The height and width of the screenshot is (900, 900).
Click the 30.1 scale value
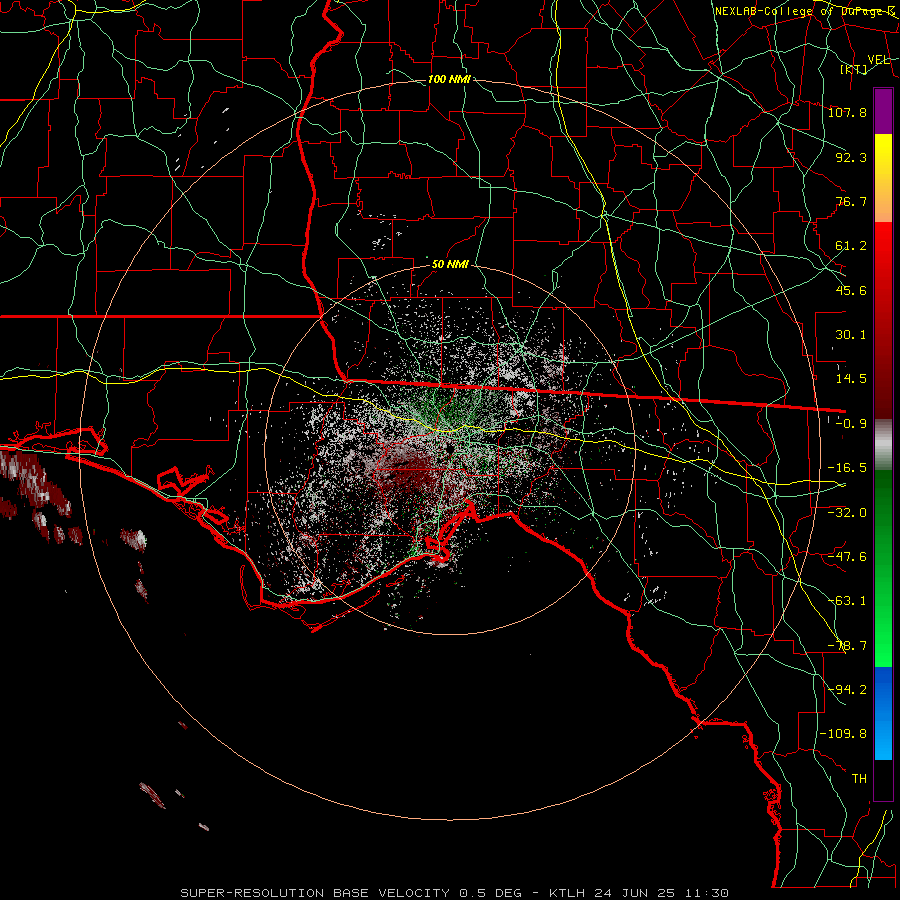click(851, 335)
